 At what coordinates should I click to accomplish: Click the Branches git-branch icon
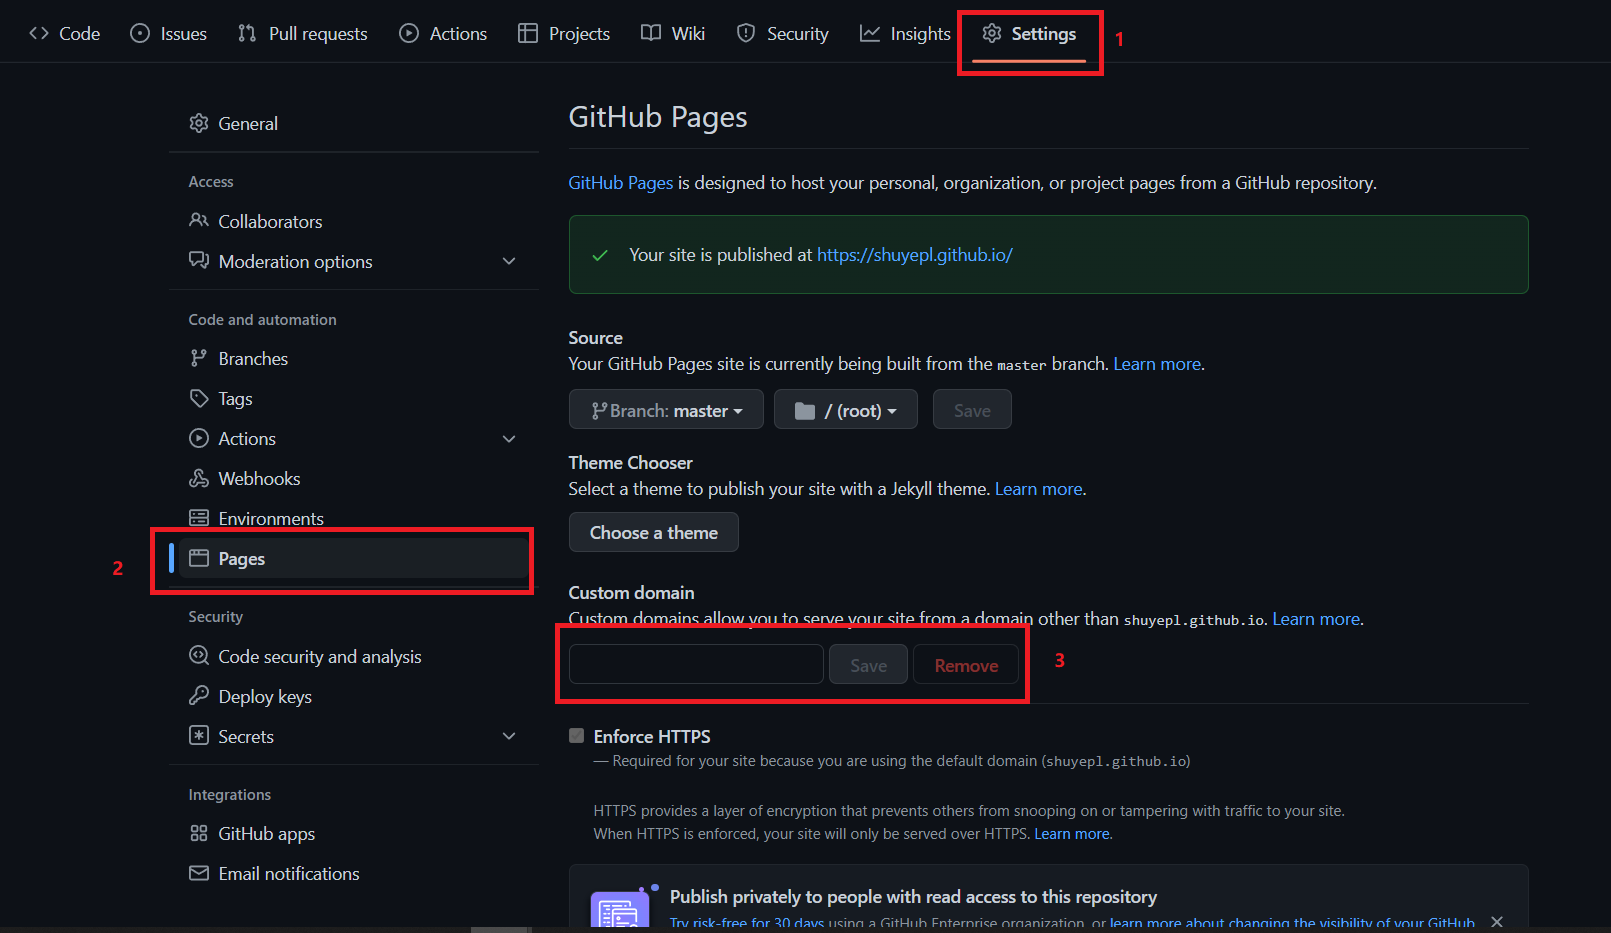[x=199, y=358]
